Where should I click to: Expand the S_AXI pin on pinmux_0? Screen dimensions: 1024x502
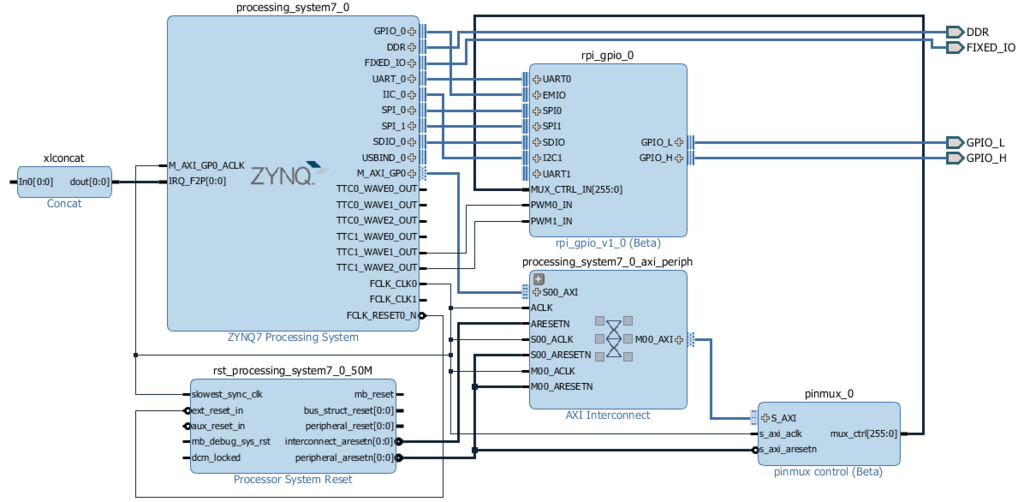click(x=765, y=418)
